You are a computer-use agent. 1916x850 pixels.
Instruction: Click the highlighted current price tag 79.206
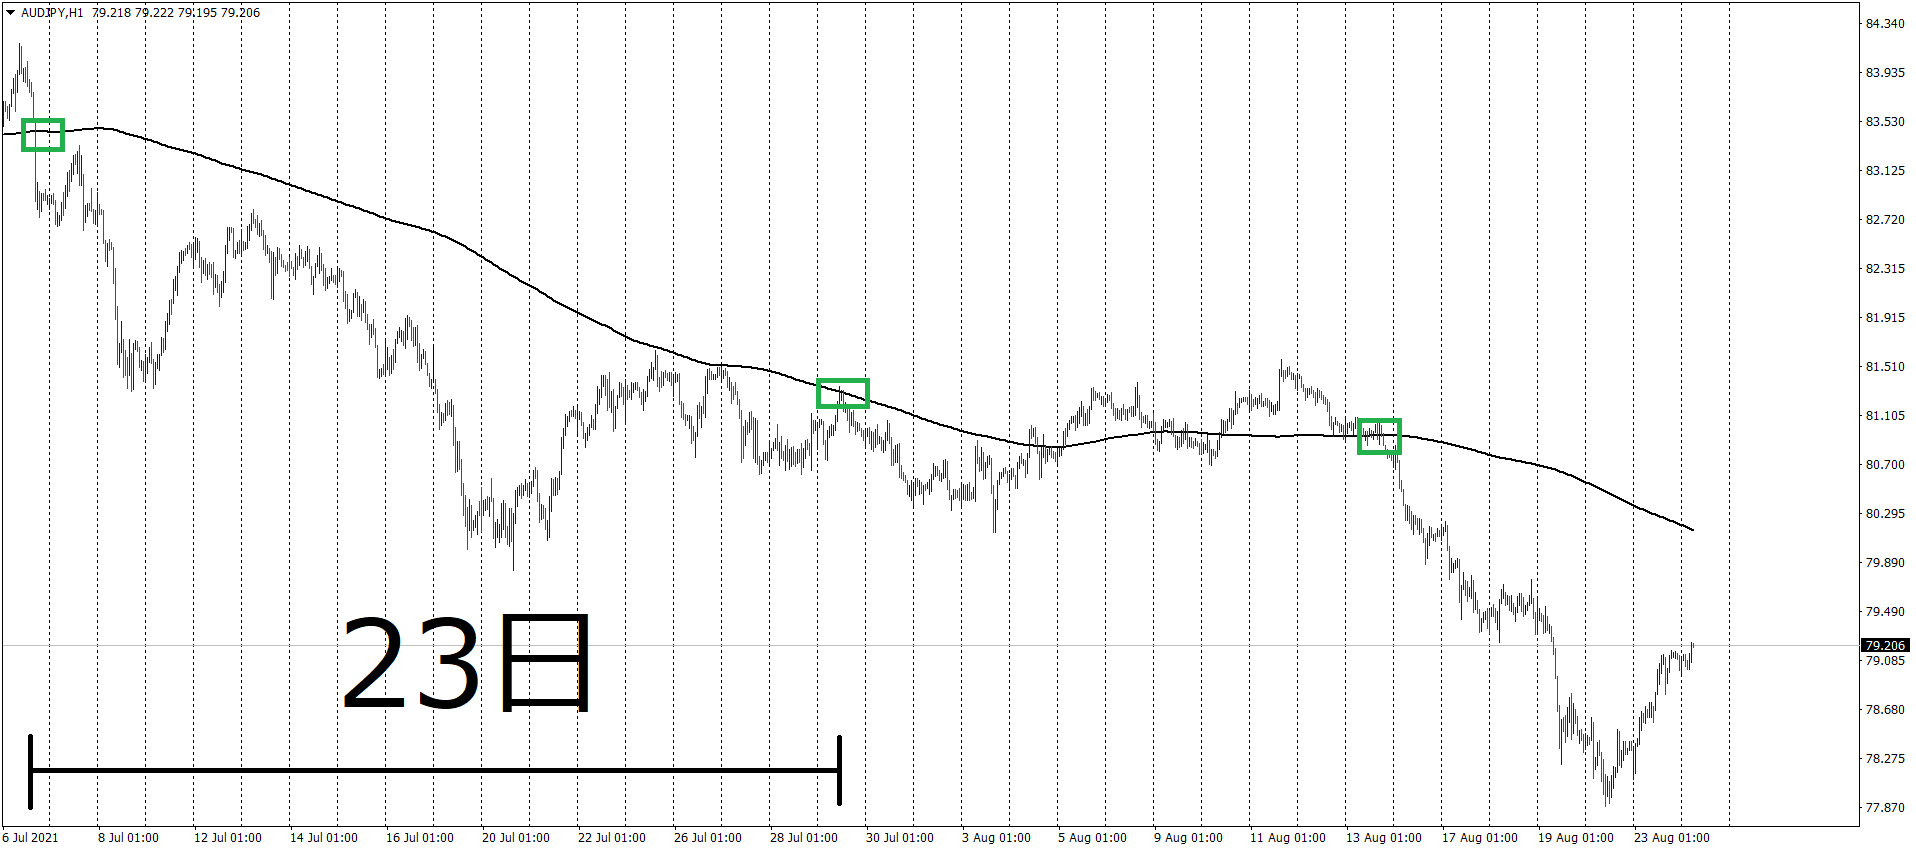pos(1885,646)
